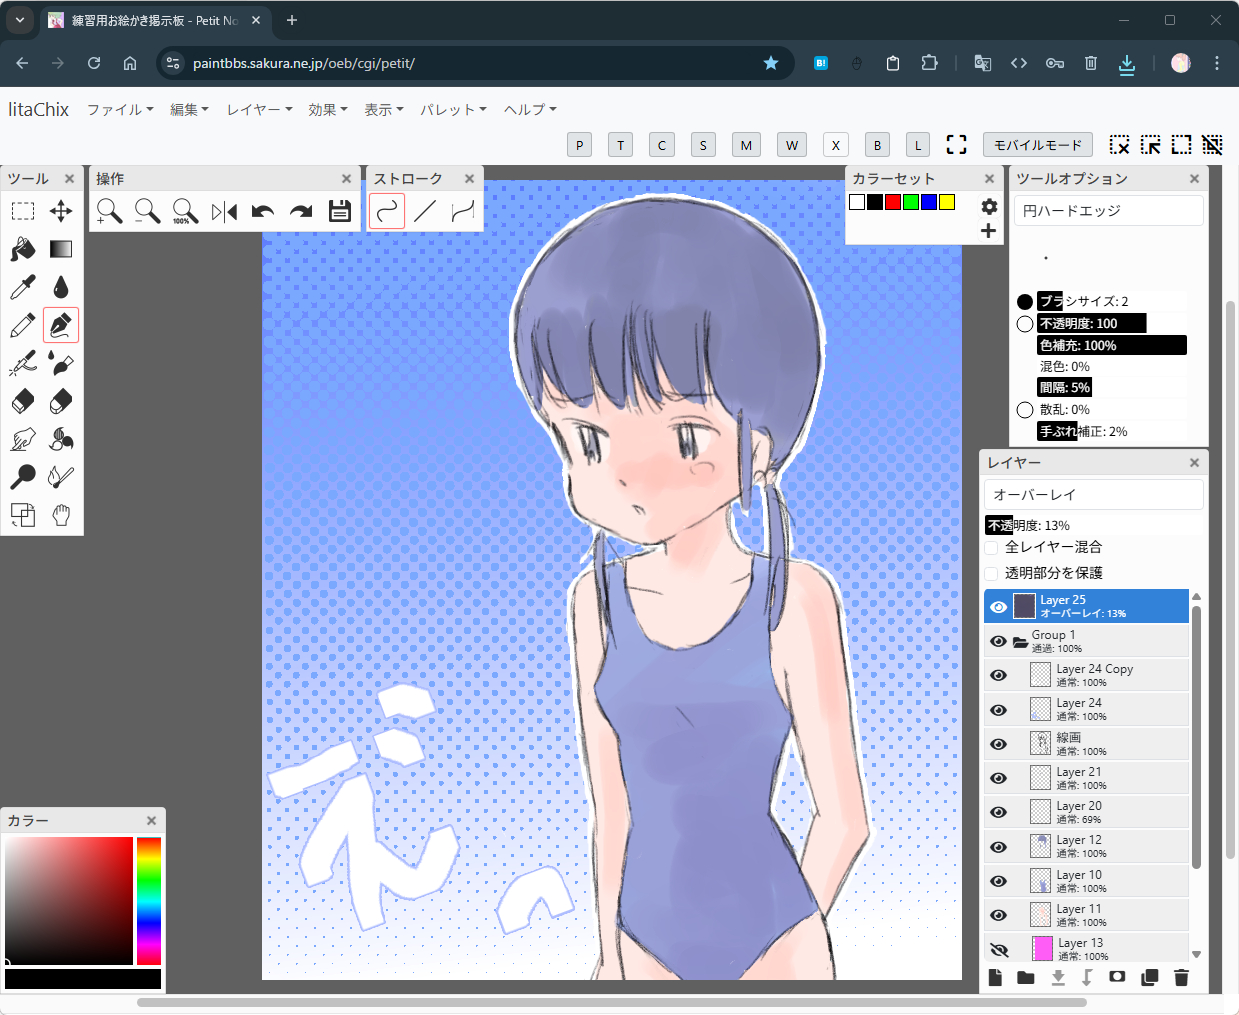1239x1015 pixels.
Task: Collapse the Group 1 layer folder
Action: pyautogui.click(x=1020, y=641)
